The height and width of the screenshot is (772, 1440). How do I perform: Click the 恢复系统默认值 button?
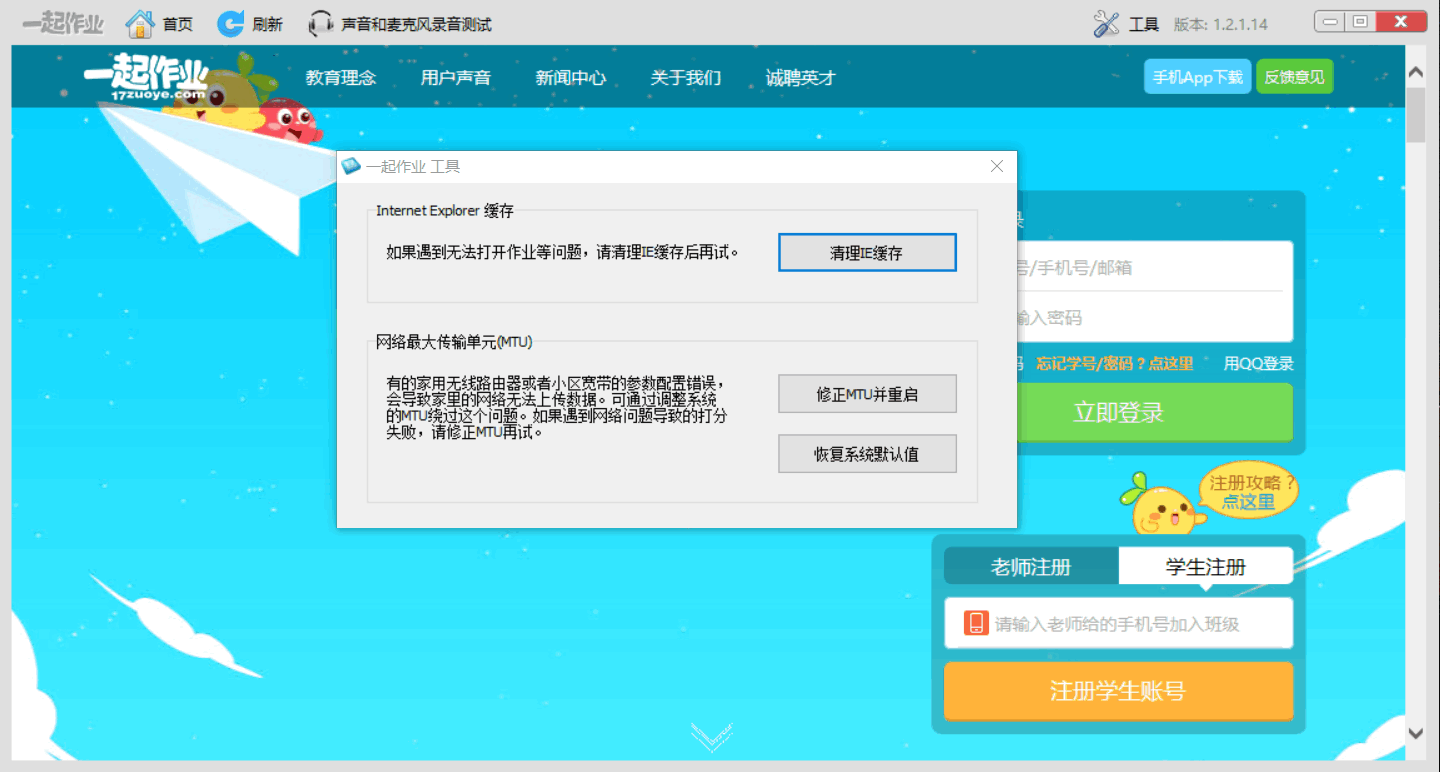point(867,454)
